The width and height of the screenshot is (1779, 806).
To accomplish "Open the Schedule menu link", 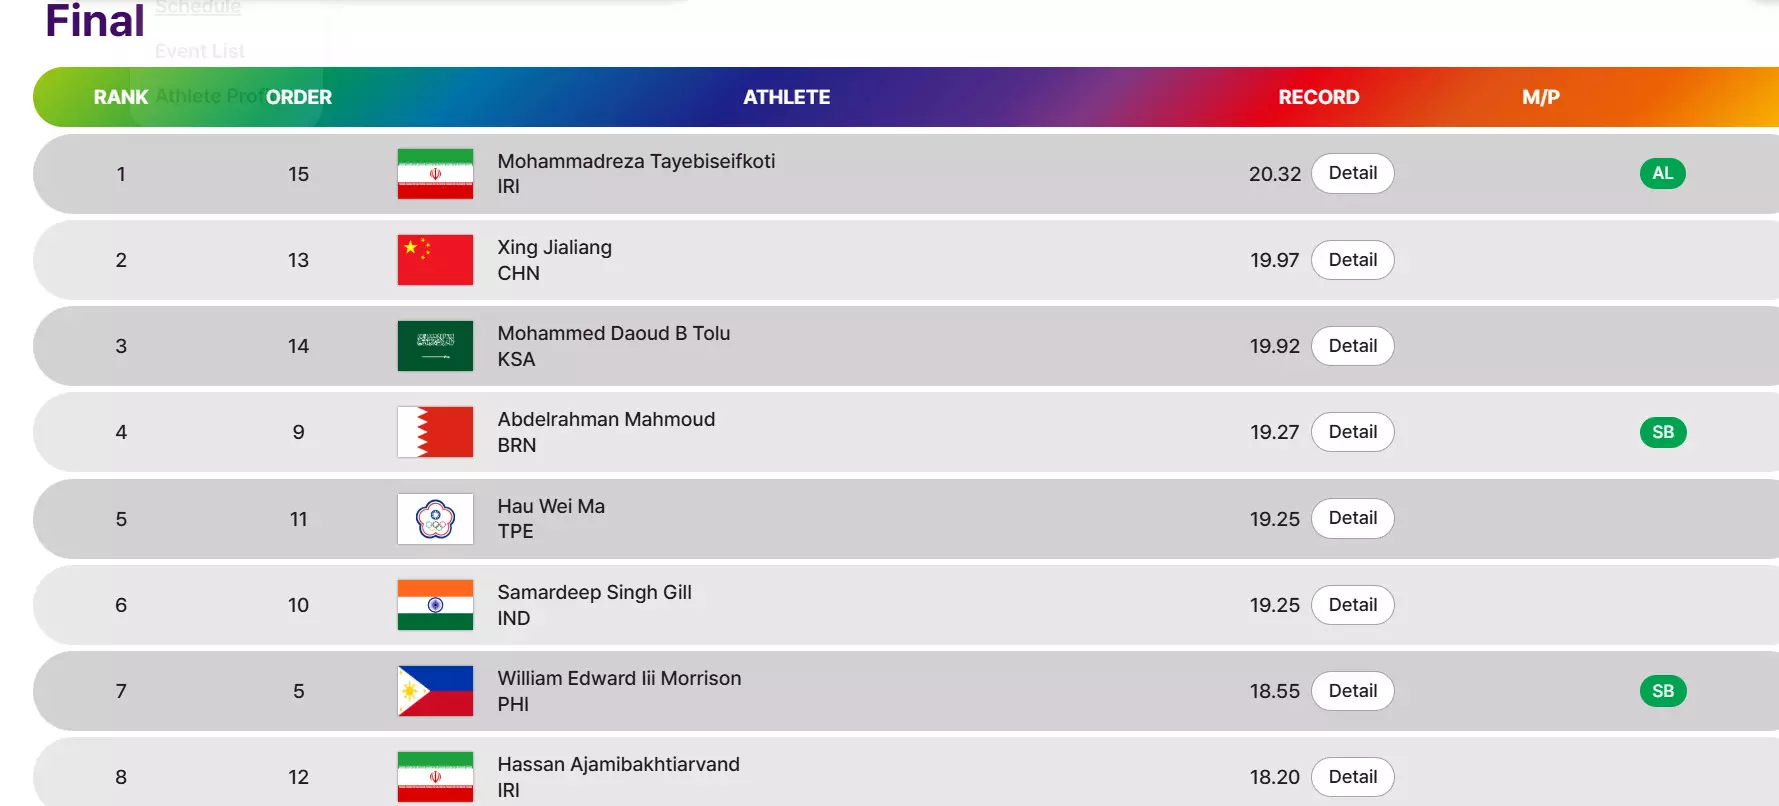I will pyautogui.click(x=198, y=8).
